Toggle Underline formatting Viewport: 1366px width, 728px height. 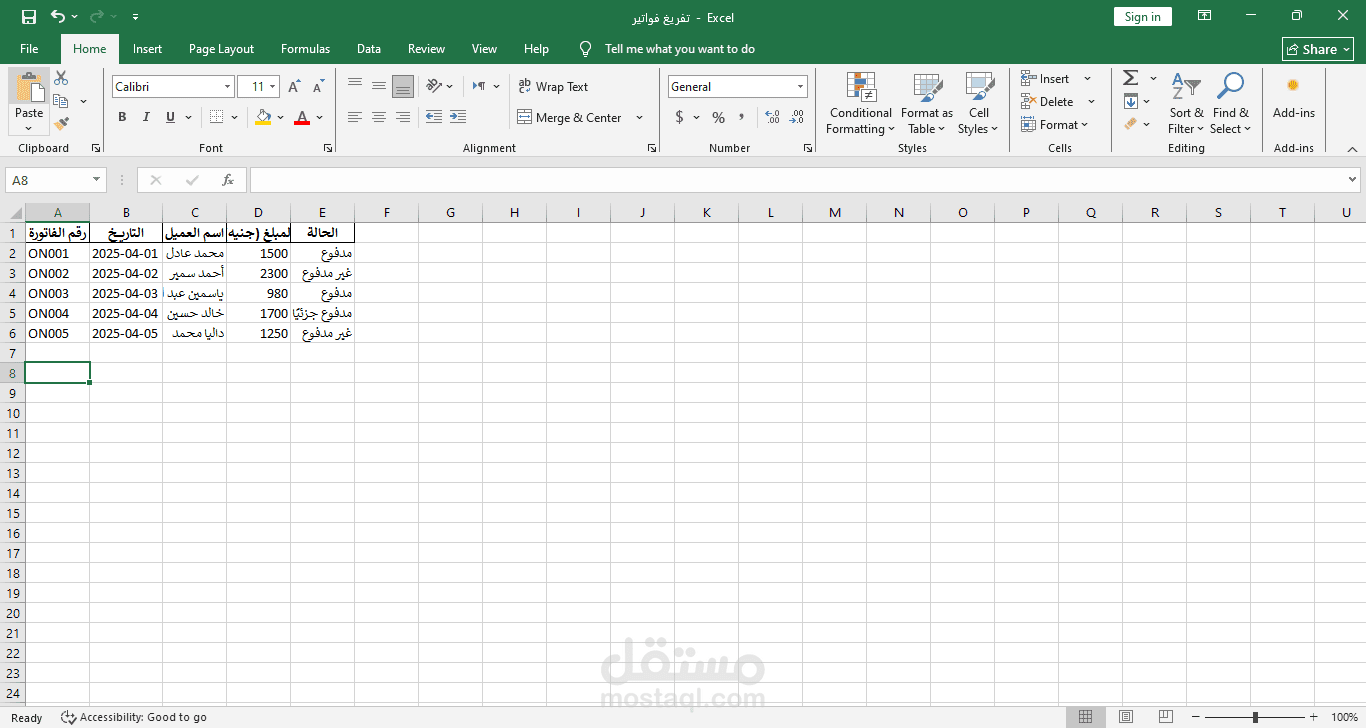[x=170, y=117]
